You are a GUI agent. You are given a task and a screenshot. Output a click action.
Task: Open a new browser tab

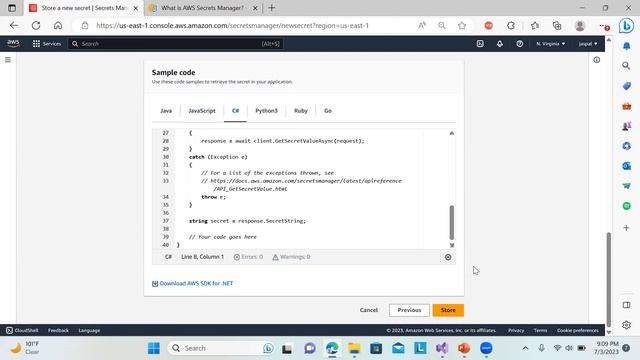click(x=271, y=8)
